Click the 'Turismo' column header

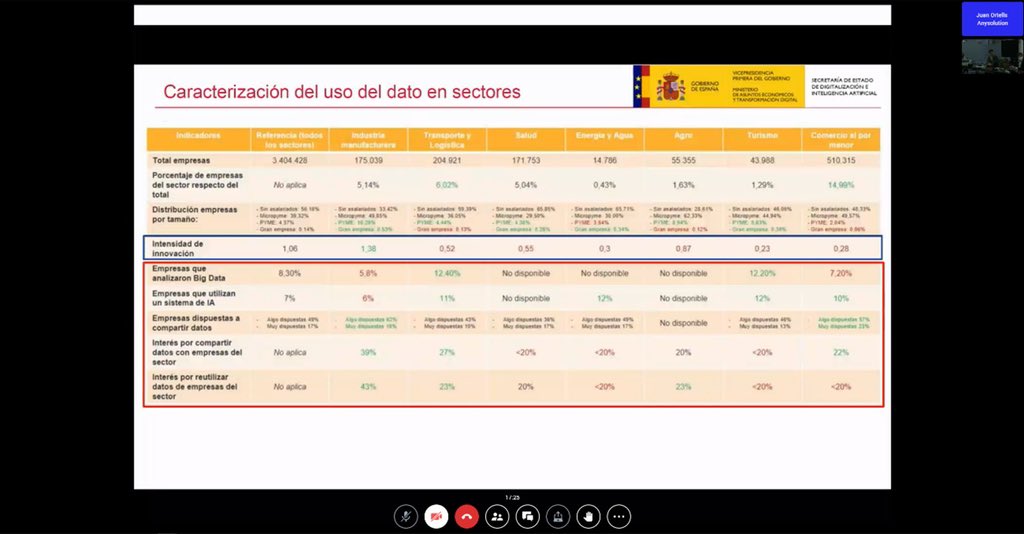[x=762, y=136]
